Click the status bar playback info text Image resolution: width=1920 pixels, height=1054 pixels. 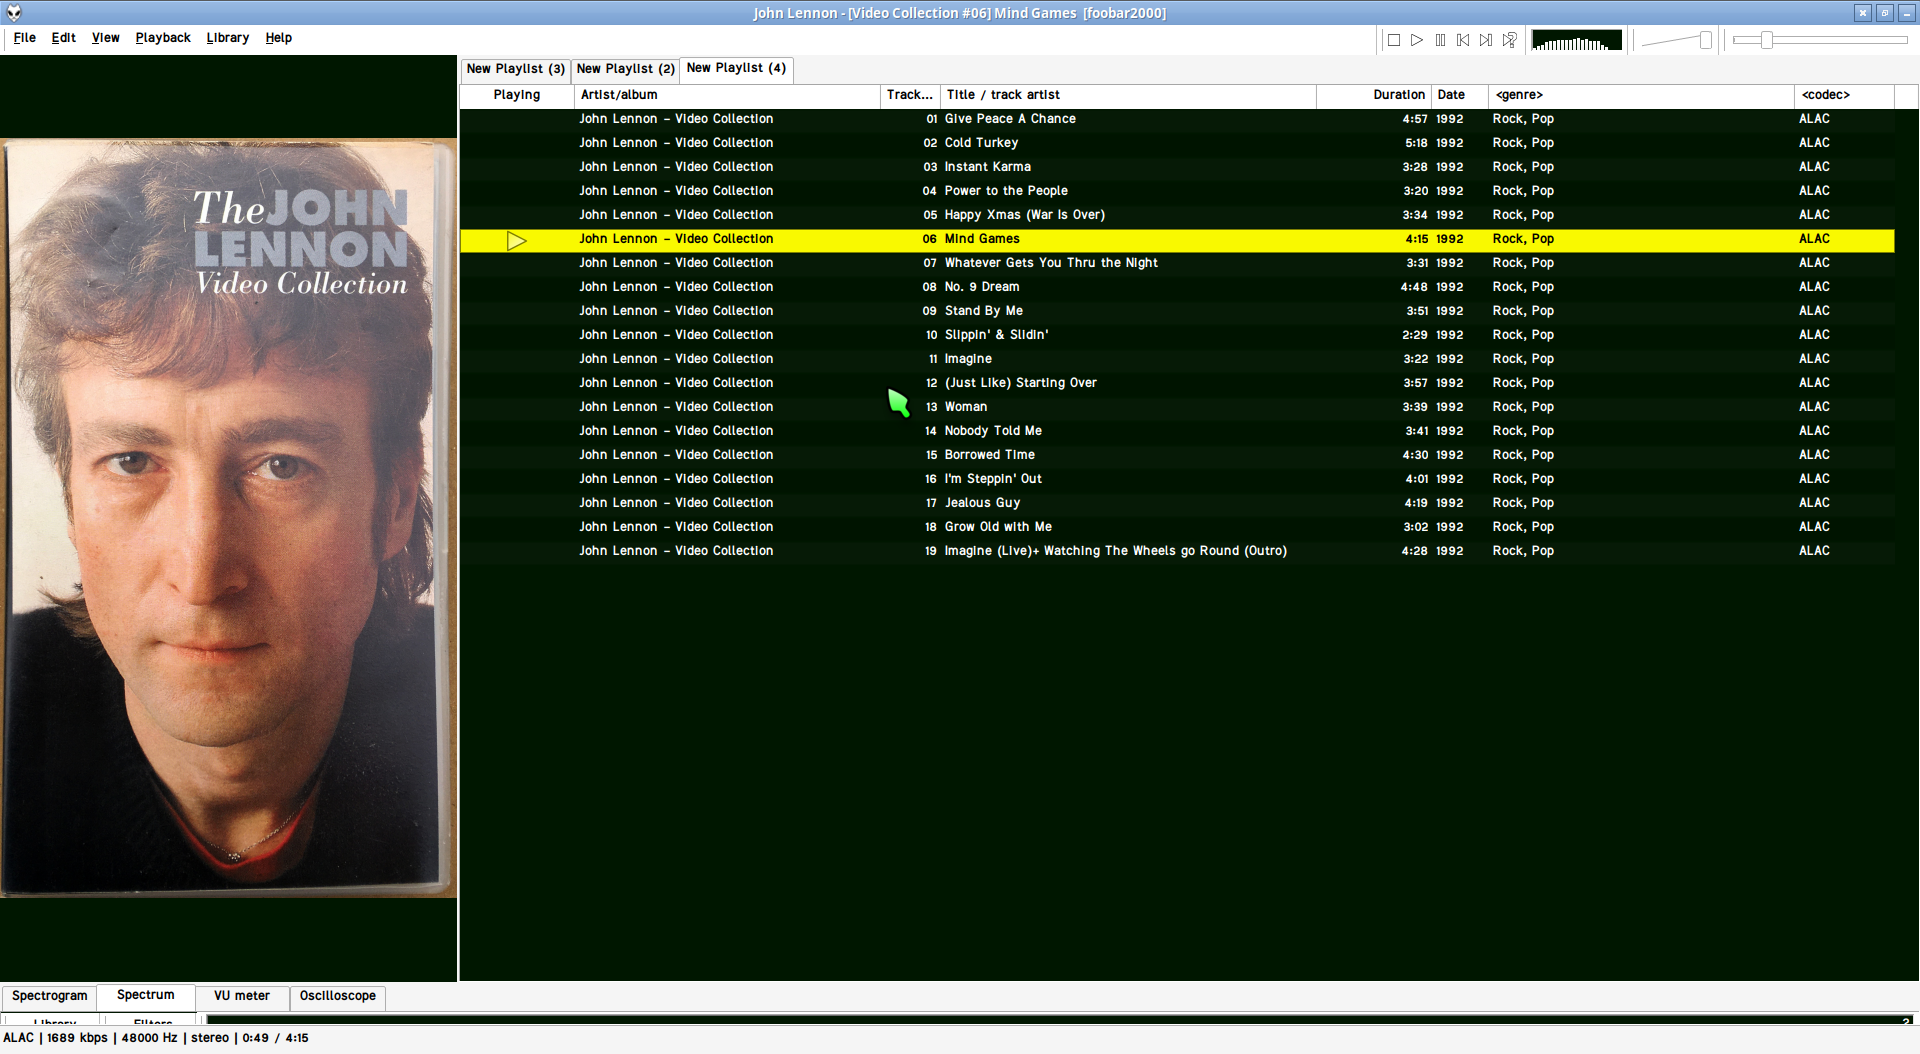tap(156, 1038)
